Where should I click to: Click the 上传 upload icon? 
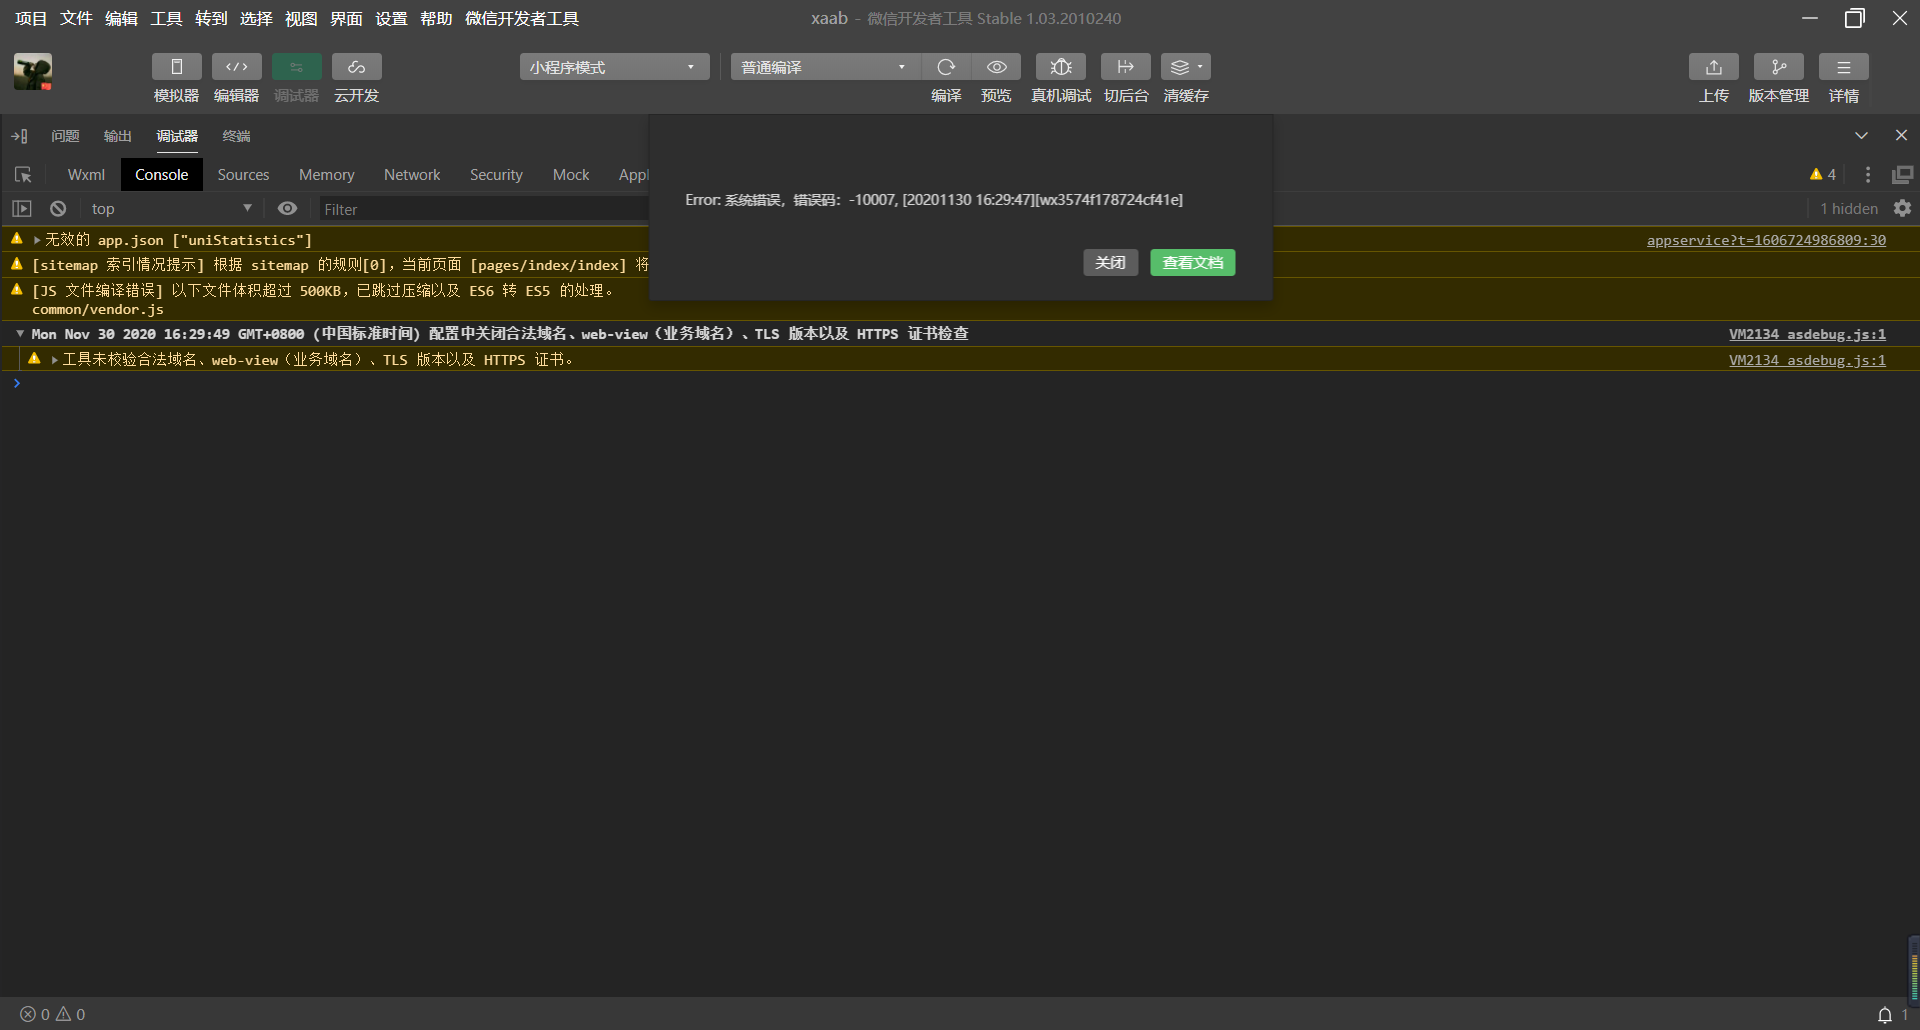point(1714,67)
